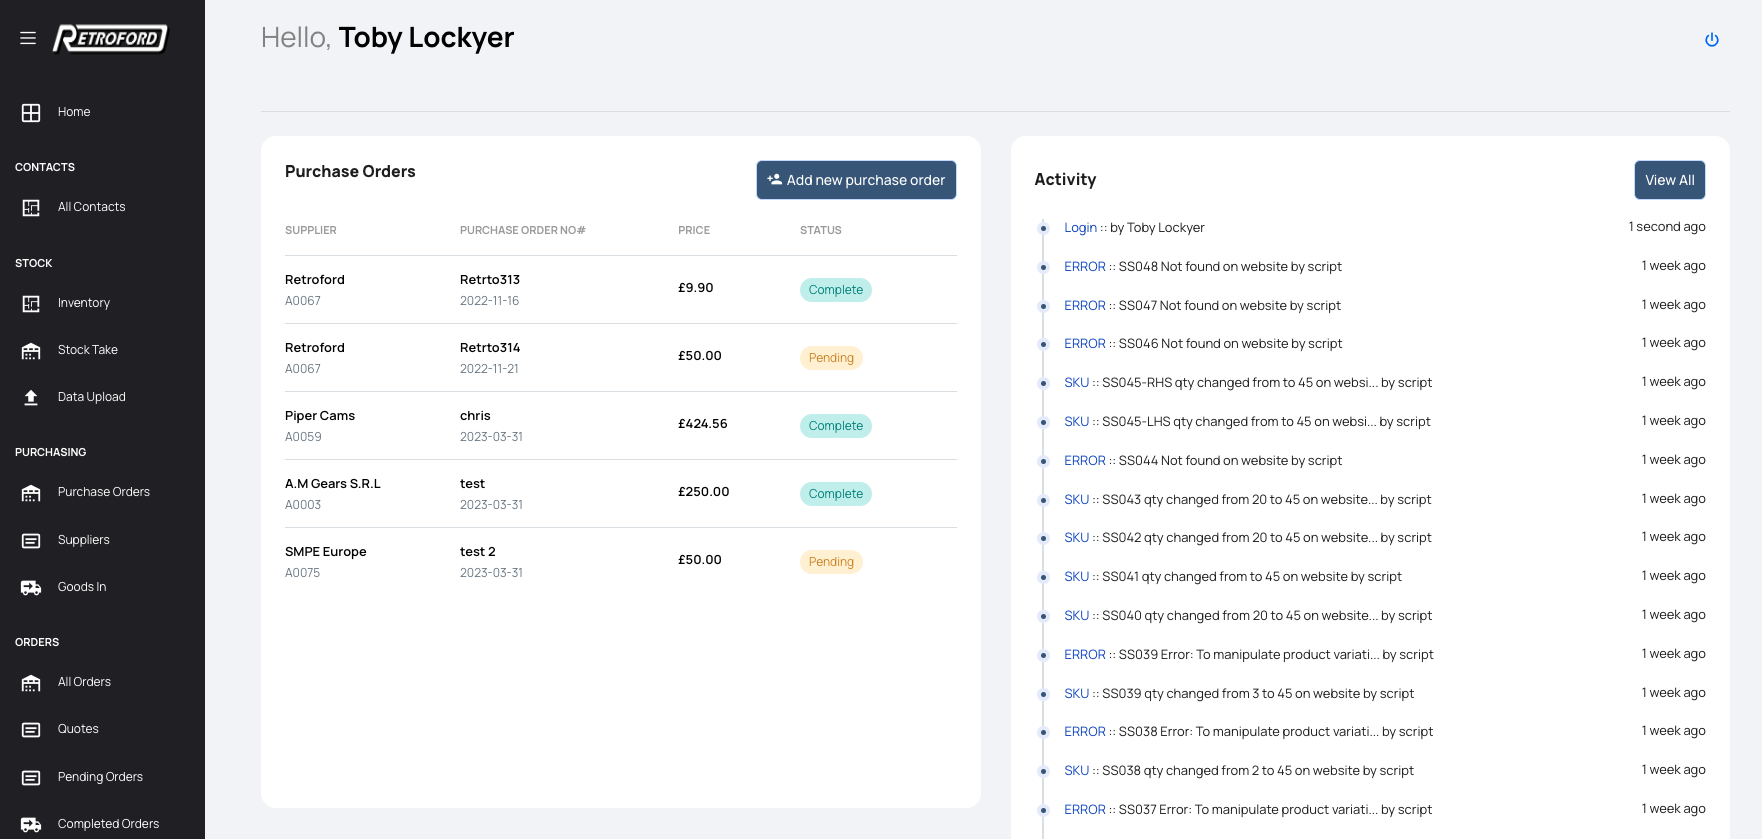
Task: Click Pending status for Retrto314
Action: point(831,358)
